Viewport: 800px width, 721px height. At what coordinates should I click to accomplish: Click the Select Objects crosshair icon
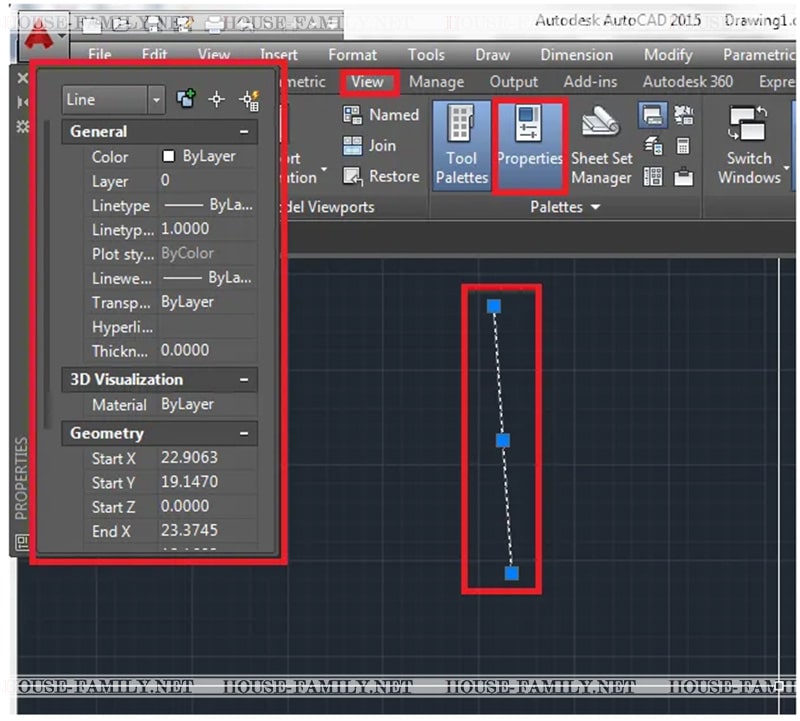point(216,99)
